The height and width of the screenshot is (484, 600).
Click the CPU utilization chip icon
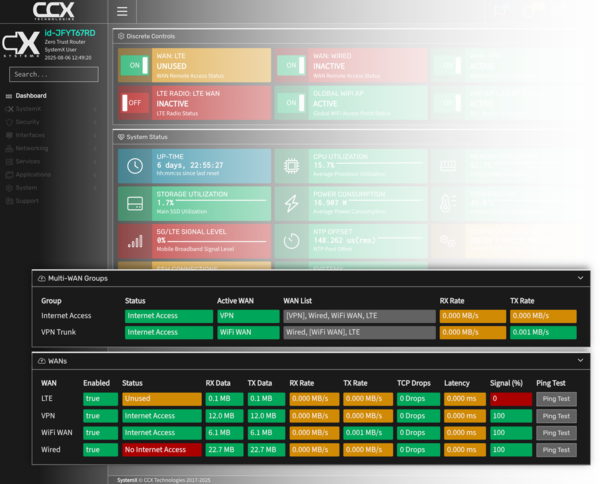click(x=291, y=165)
